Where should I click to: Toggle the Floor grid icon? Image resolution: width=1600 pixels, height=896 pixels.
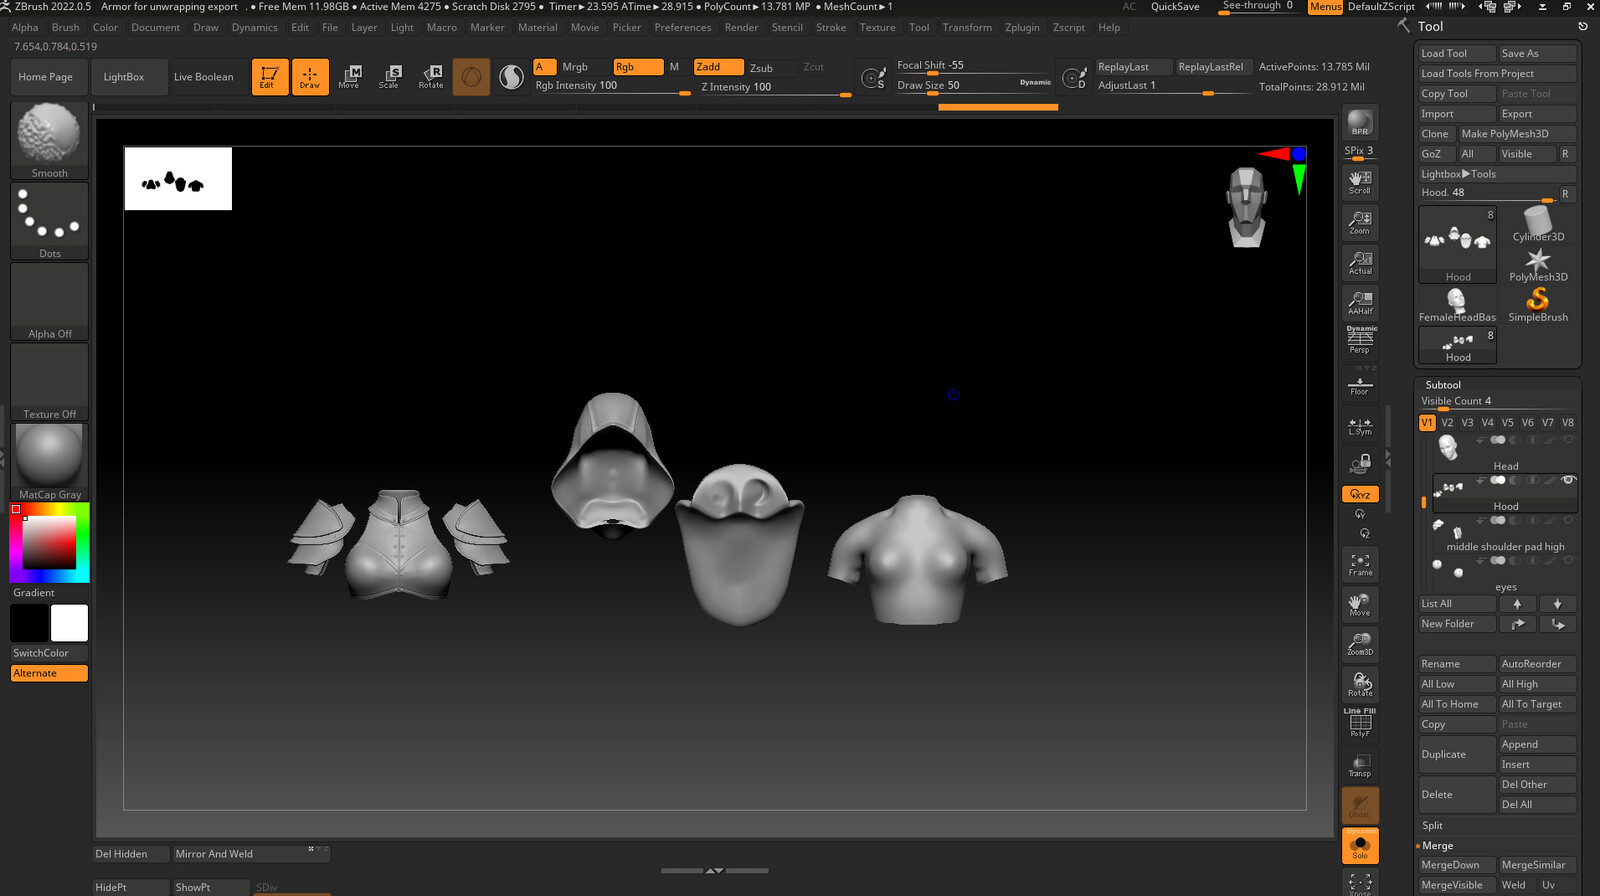(x=1360, y=385)
